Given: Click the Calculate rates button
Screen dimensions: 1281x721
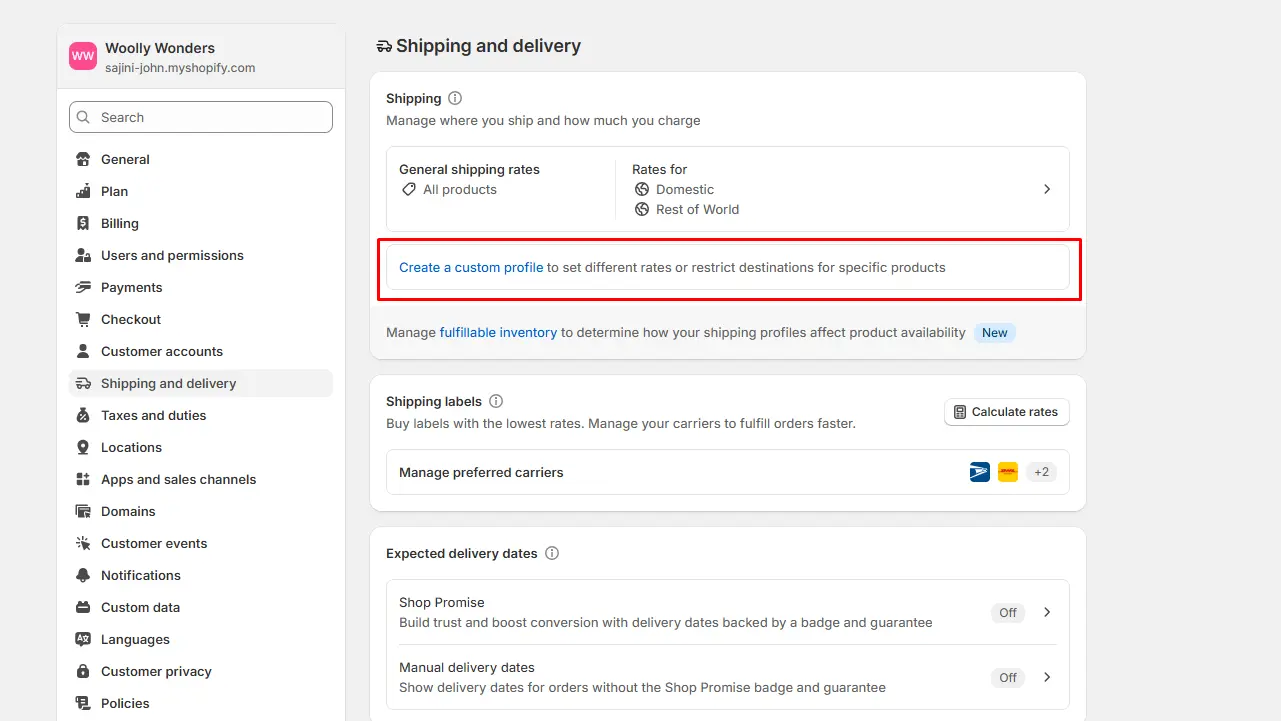Looking at the screenshot, I should (x=1006, y=412).
